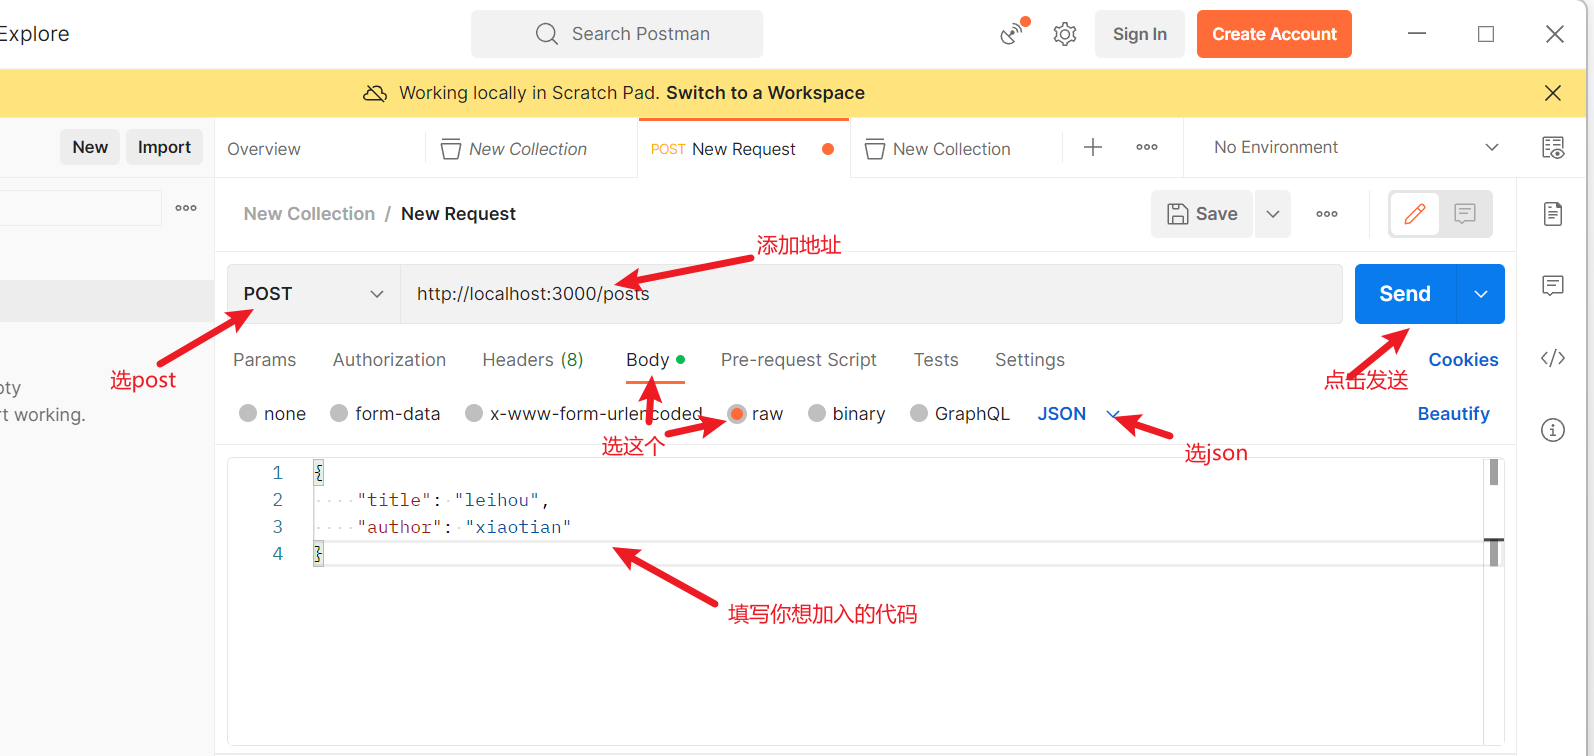Switch to the Settings tab

1030,360
